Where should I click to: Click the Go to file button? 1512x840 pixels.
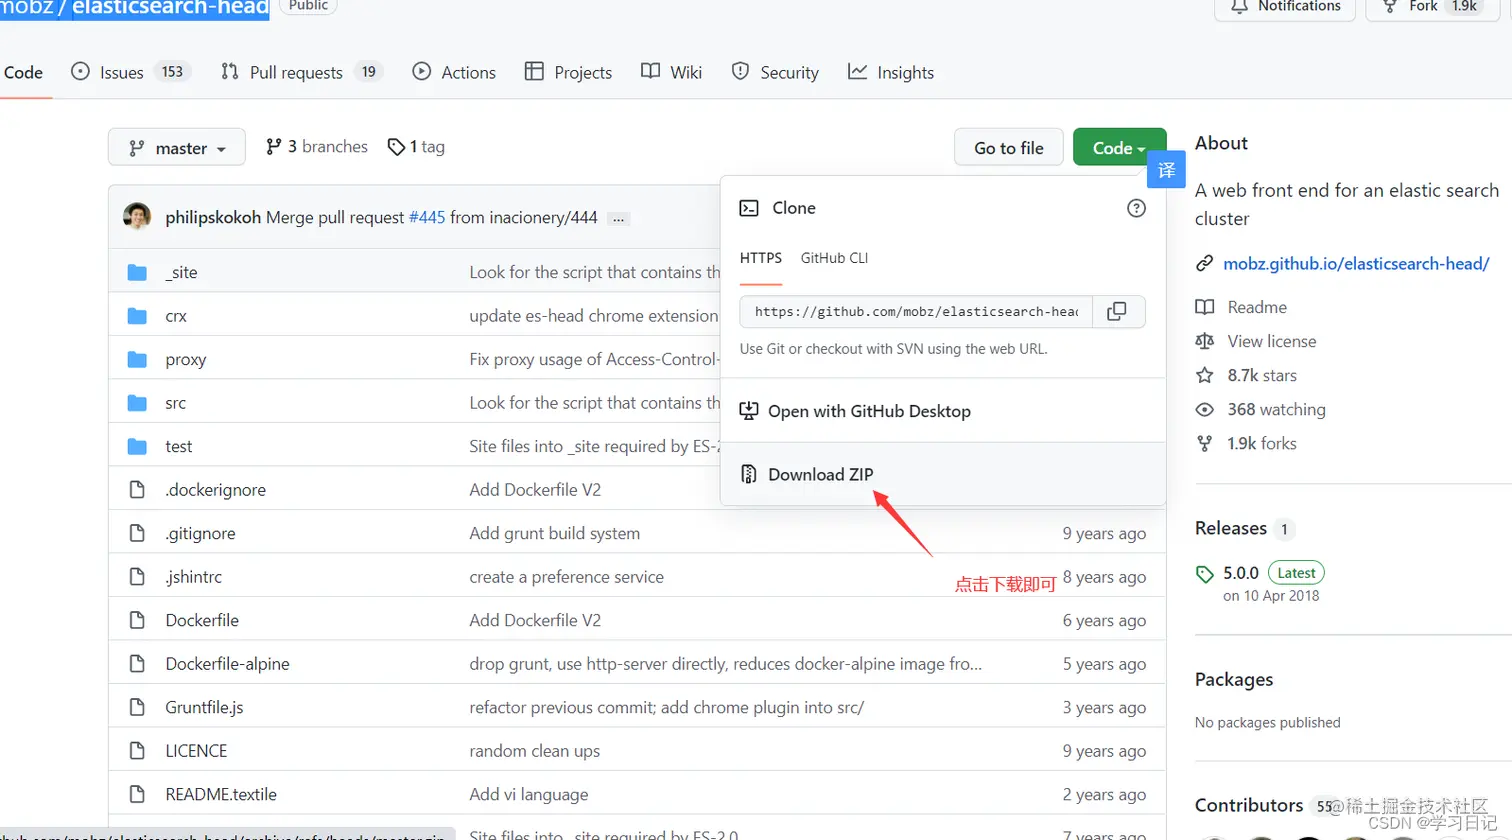click(1008, 148)
